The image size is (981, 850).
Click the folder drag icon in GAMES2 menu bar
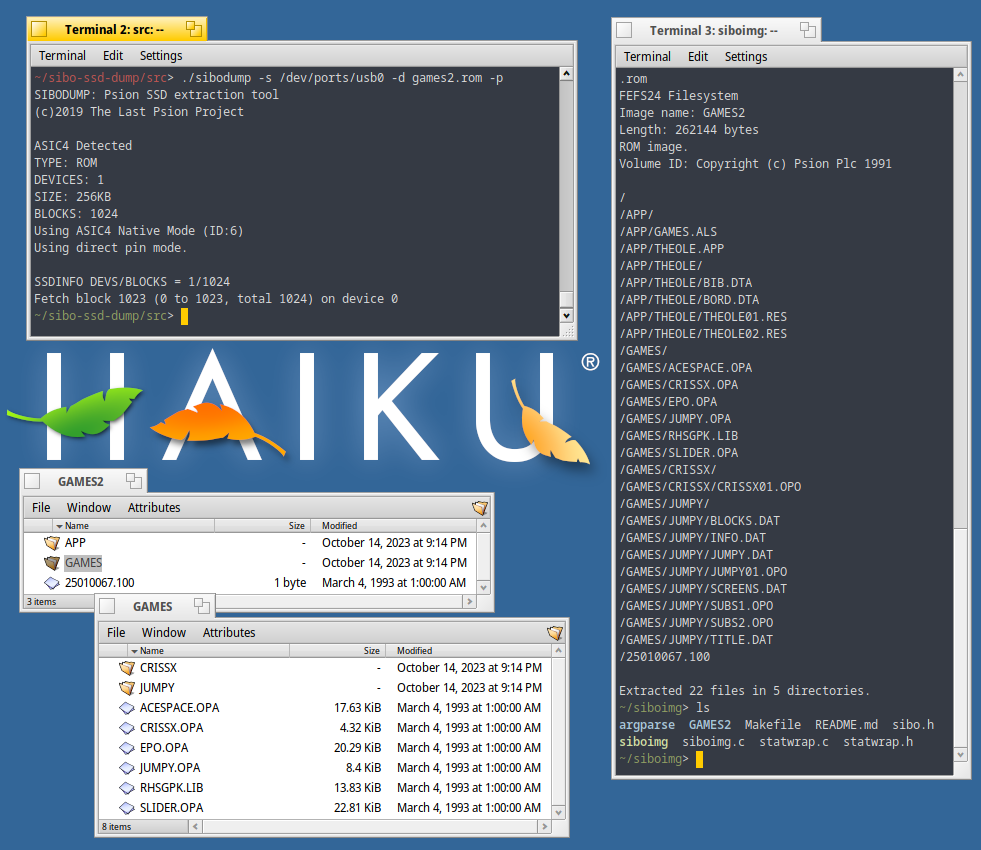click(480, 508)
